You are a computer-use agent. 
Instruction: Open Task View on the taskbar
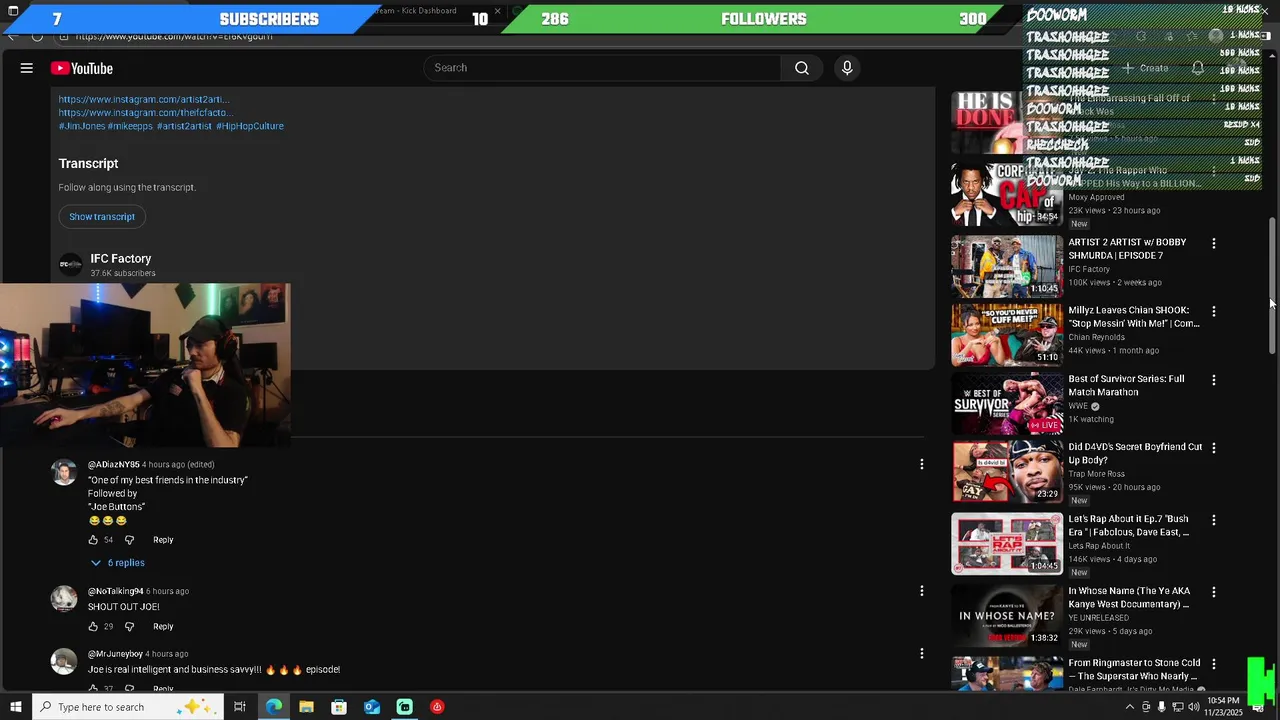[240, 707]
